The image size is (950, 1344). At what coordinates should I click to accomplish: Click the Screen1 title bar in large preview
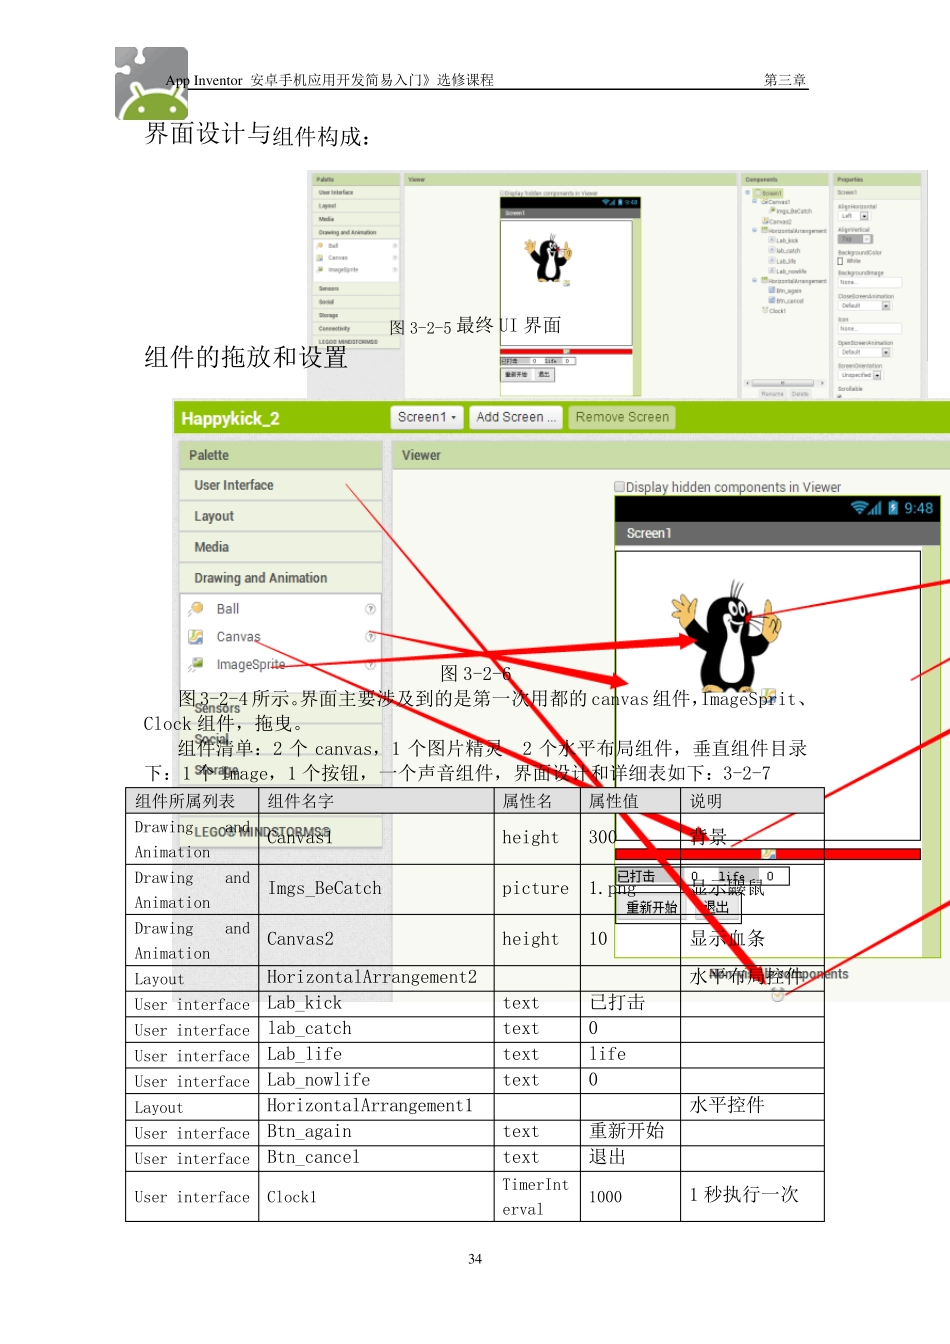pos(777,533)
